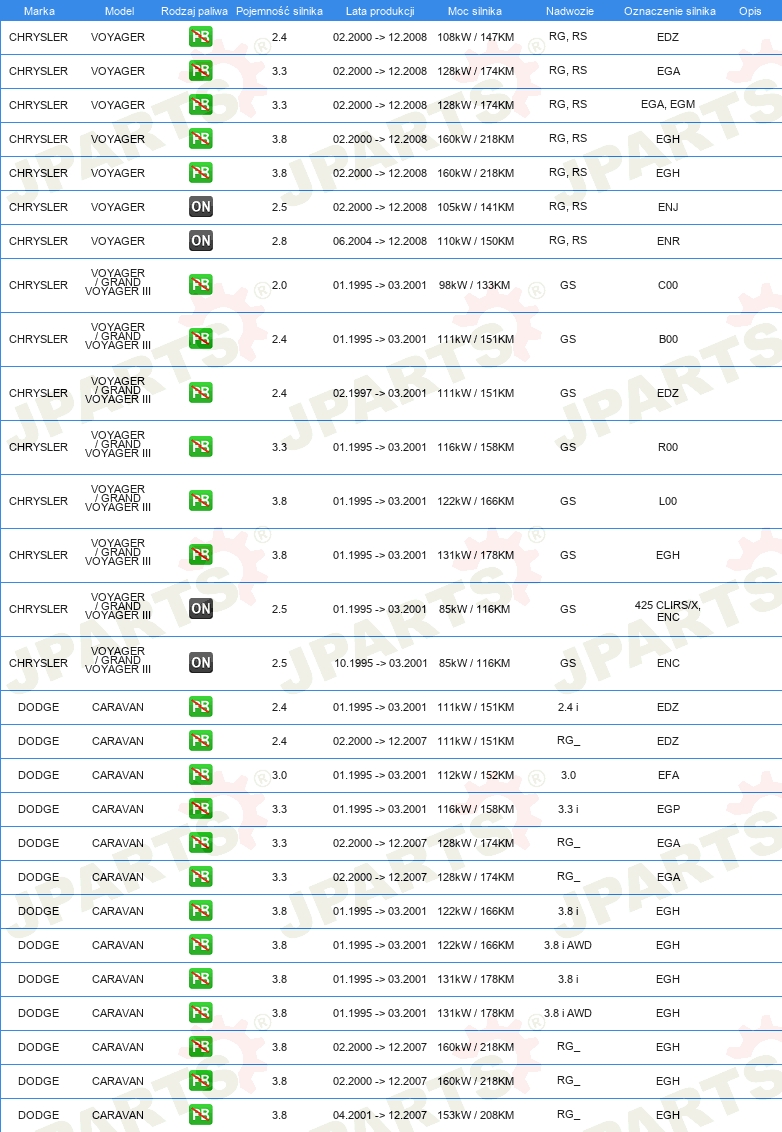
Task: Select the engine code cell 'EGP'
Action: click(x=668, y=809)
